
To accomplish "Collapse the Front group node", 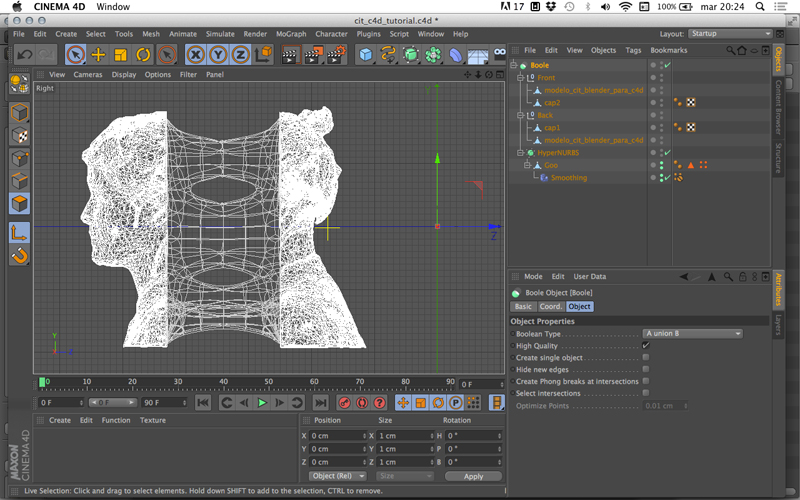I will pos(520,78).
